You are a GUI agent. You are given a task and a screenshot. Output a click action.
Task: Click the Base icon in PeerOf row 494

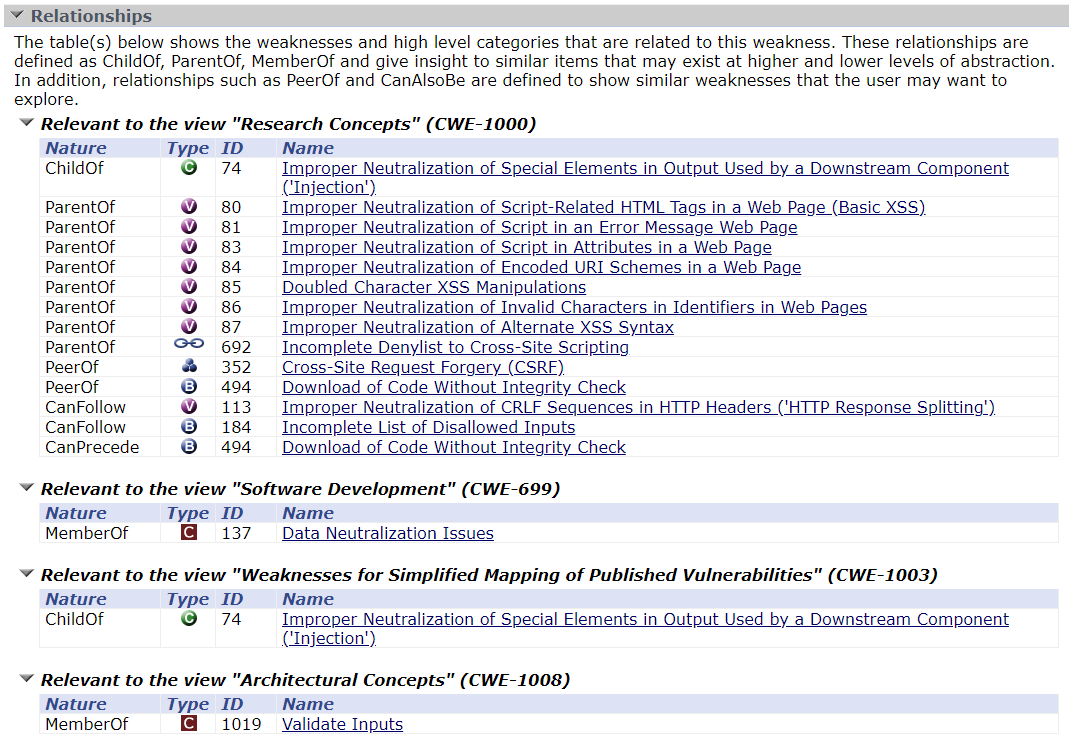tap(189, 386)
